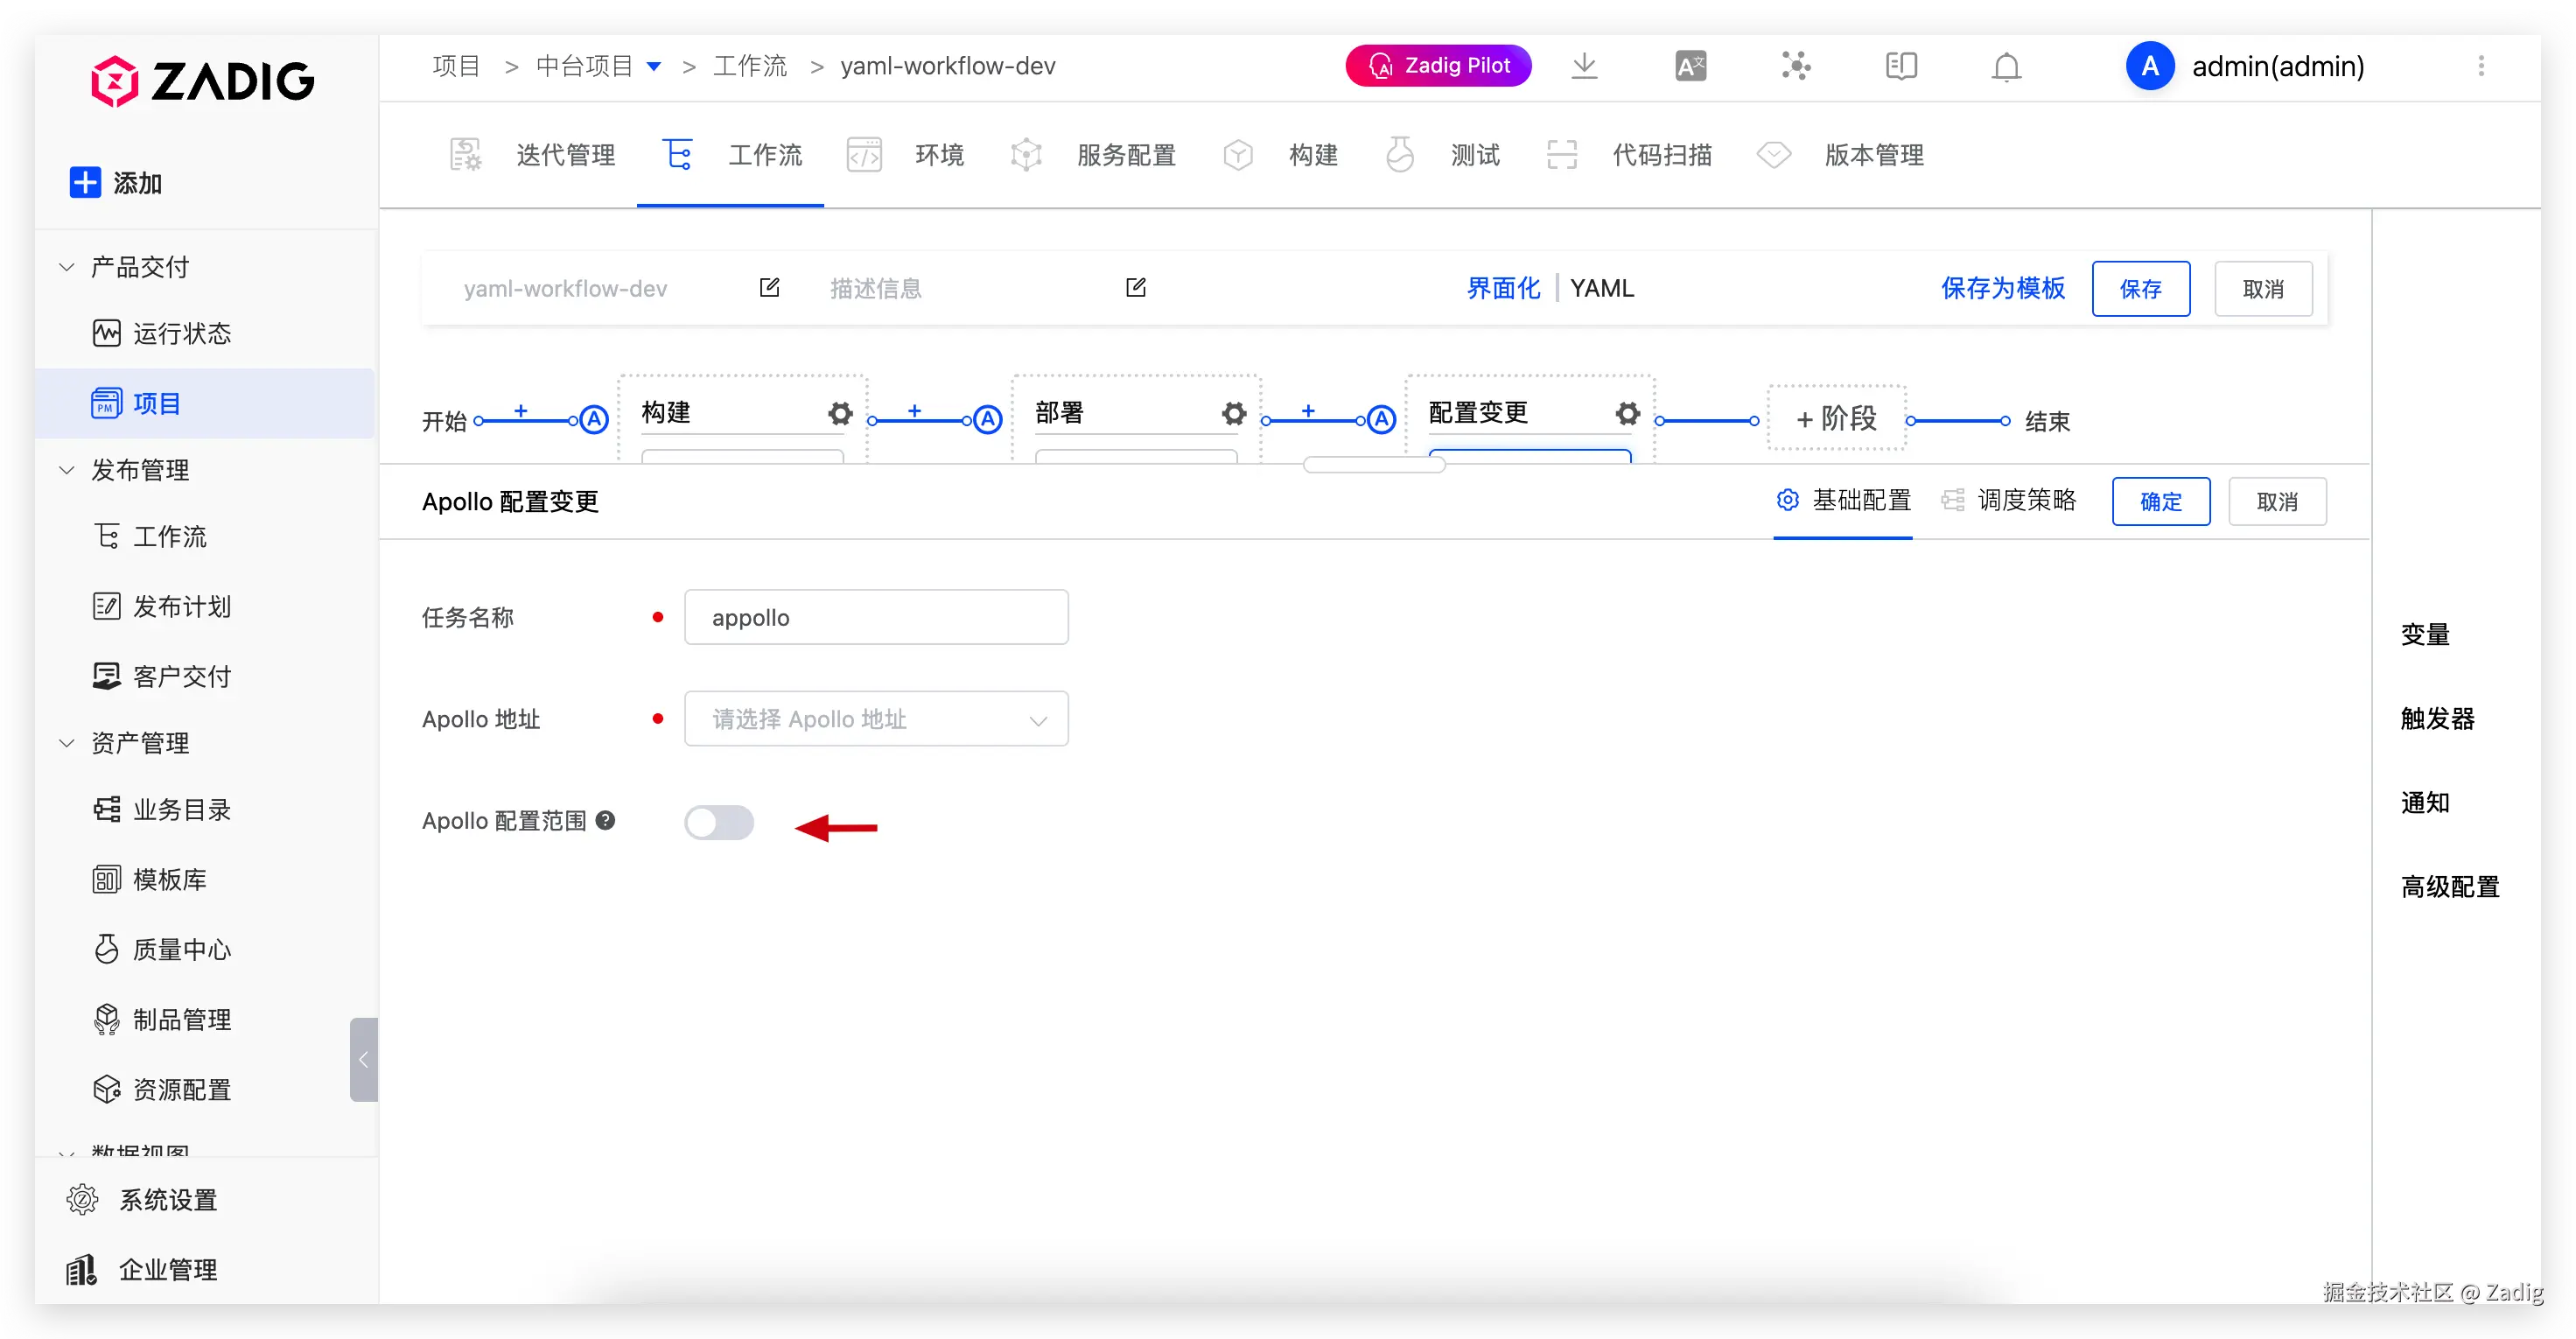
Task: Click the download icon in top bar
Action: click(x=1584, y=66)
